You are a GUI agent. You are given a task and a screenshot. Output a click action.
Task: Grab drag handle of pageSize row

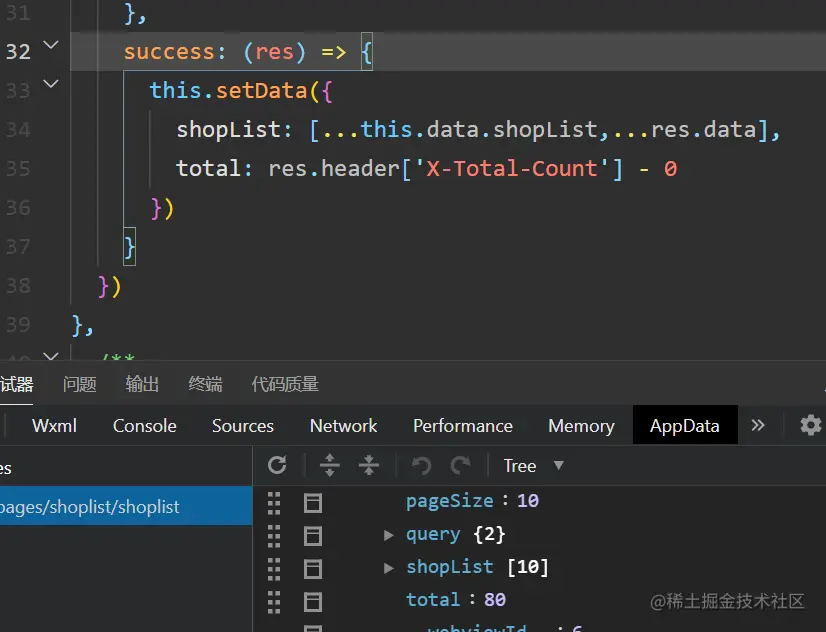274,503
